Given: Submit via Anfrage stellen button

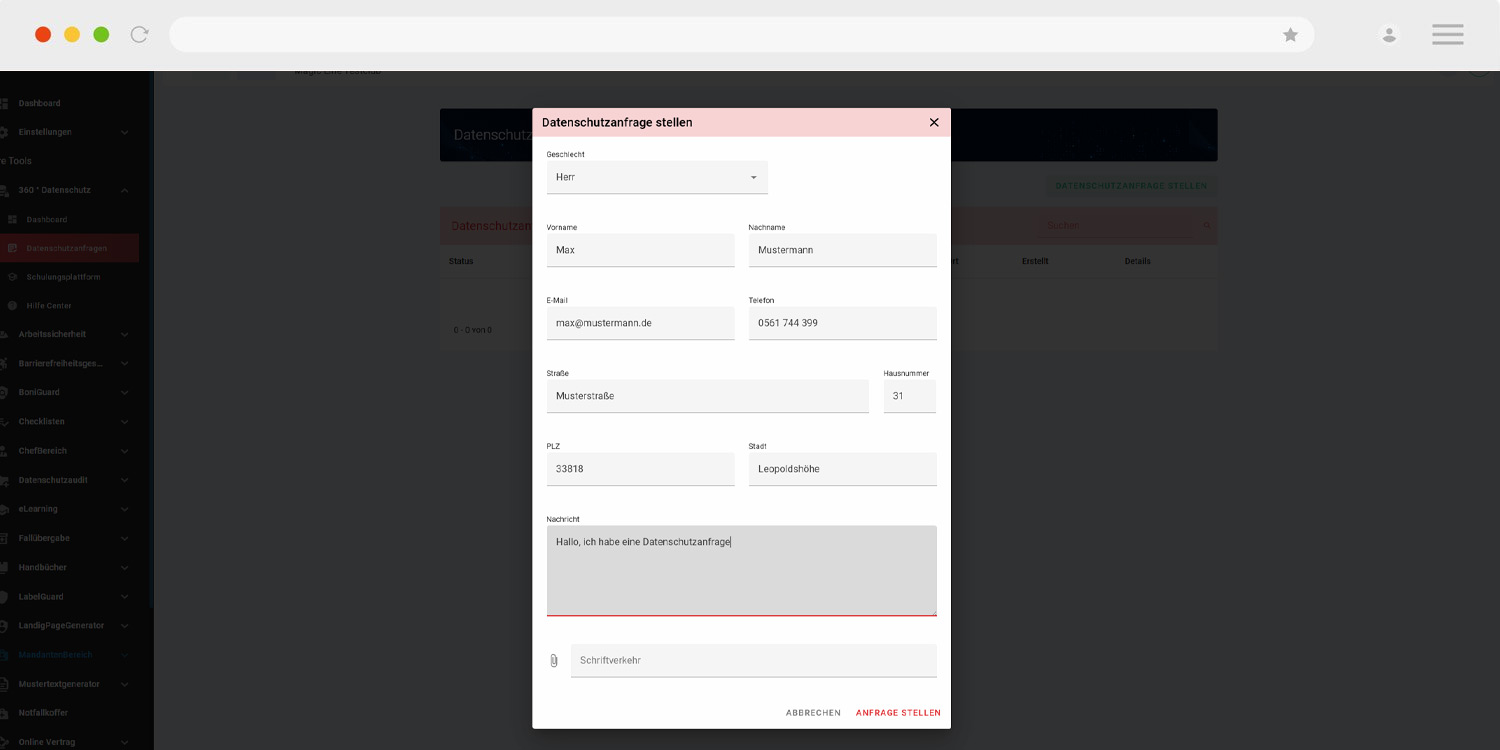Looking at the screenshot, I should (898, 713).
